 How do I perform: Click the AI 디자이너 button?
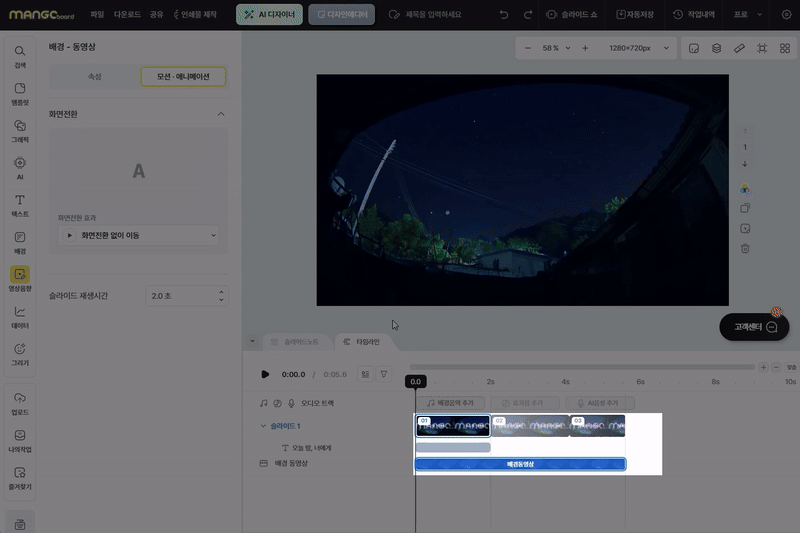269,15
